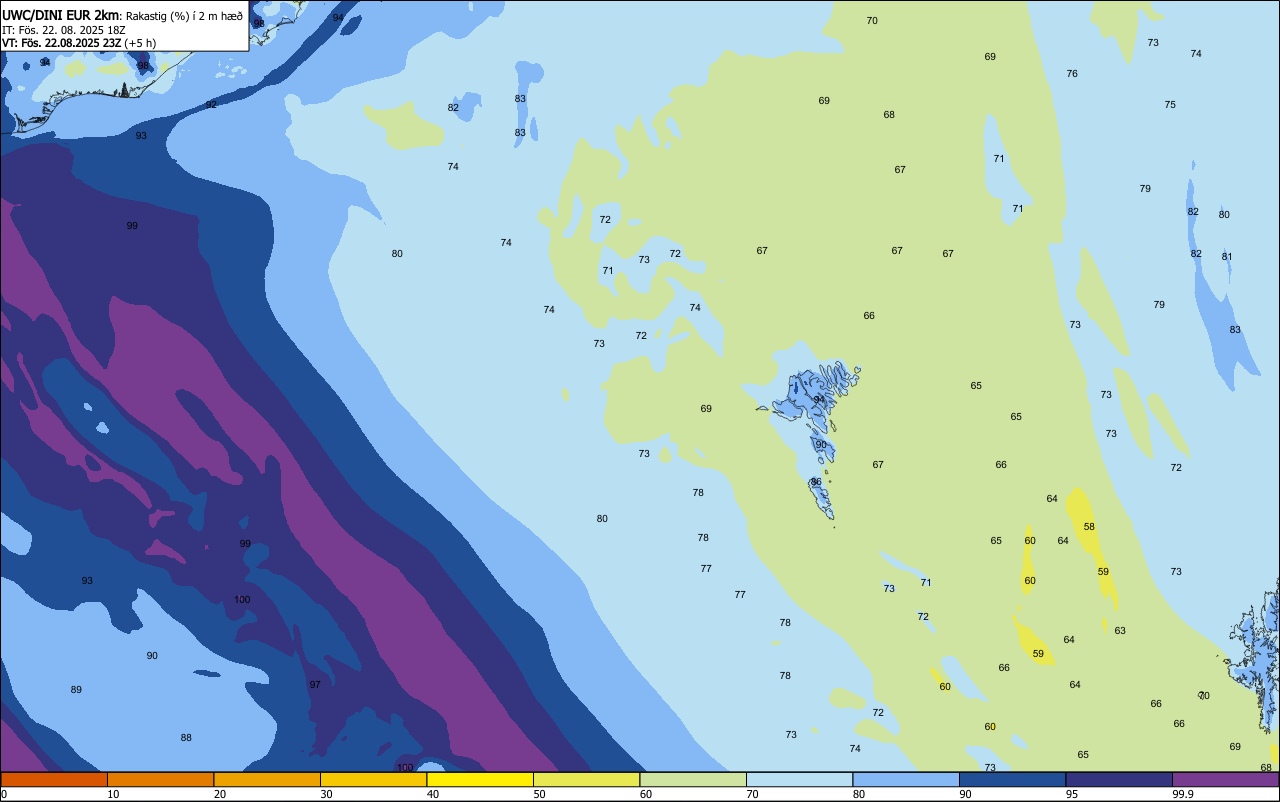
Task: Click the "95" color scale tick label
Action: point(1072,794)
